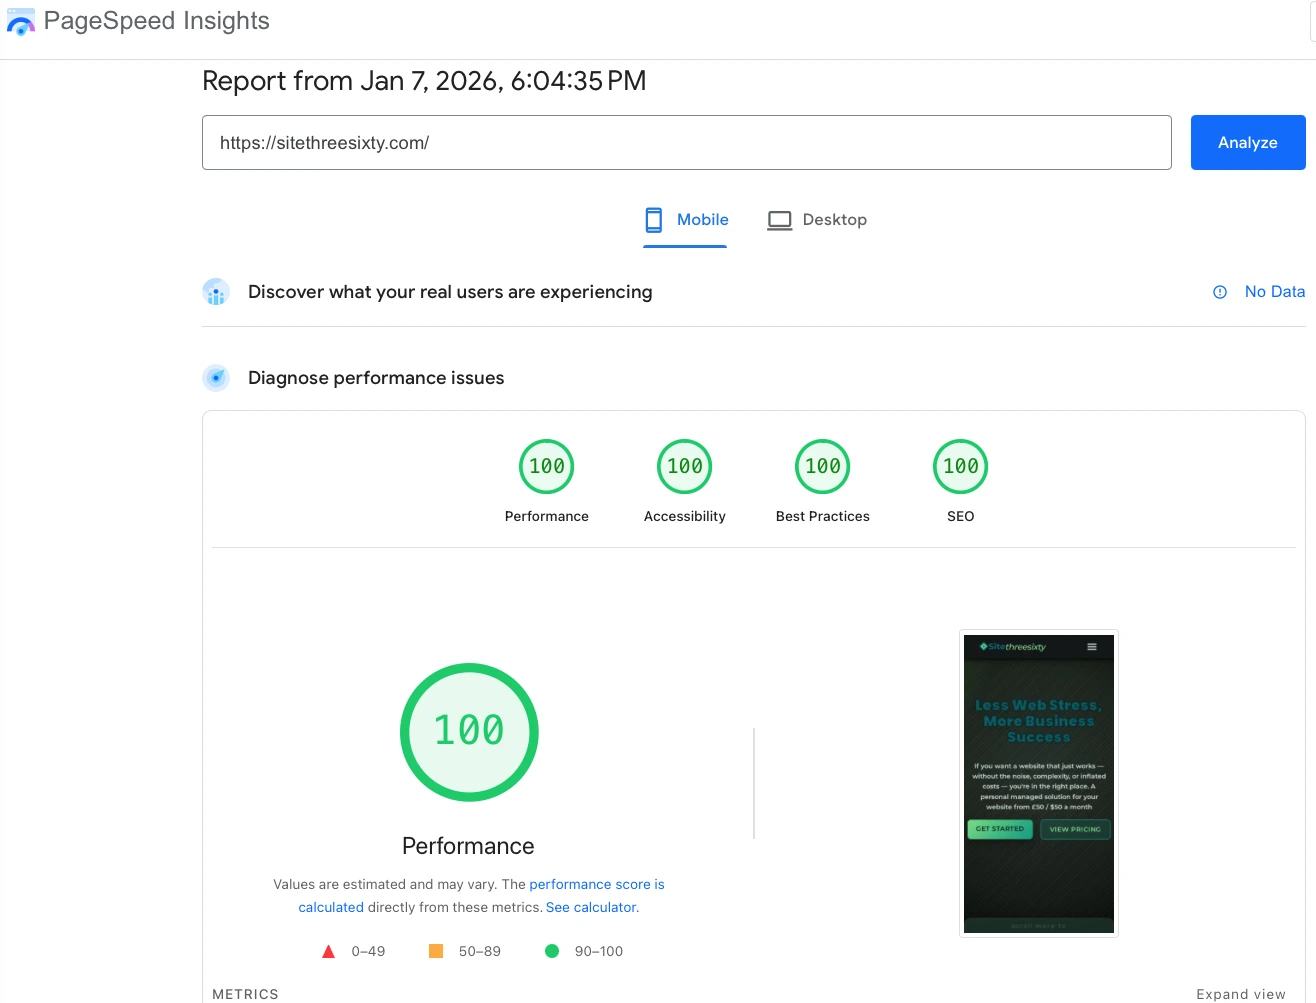This screenshot has height=1003, width=1316.
Task: Click the PageSpeed Insights logo icon
Action: tap(21, 21)
